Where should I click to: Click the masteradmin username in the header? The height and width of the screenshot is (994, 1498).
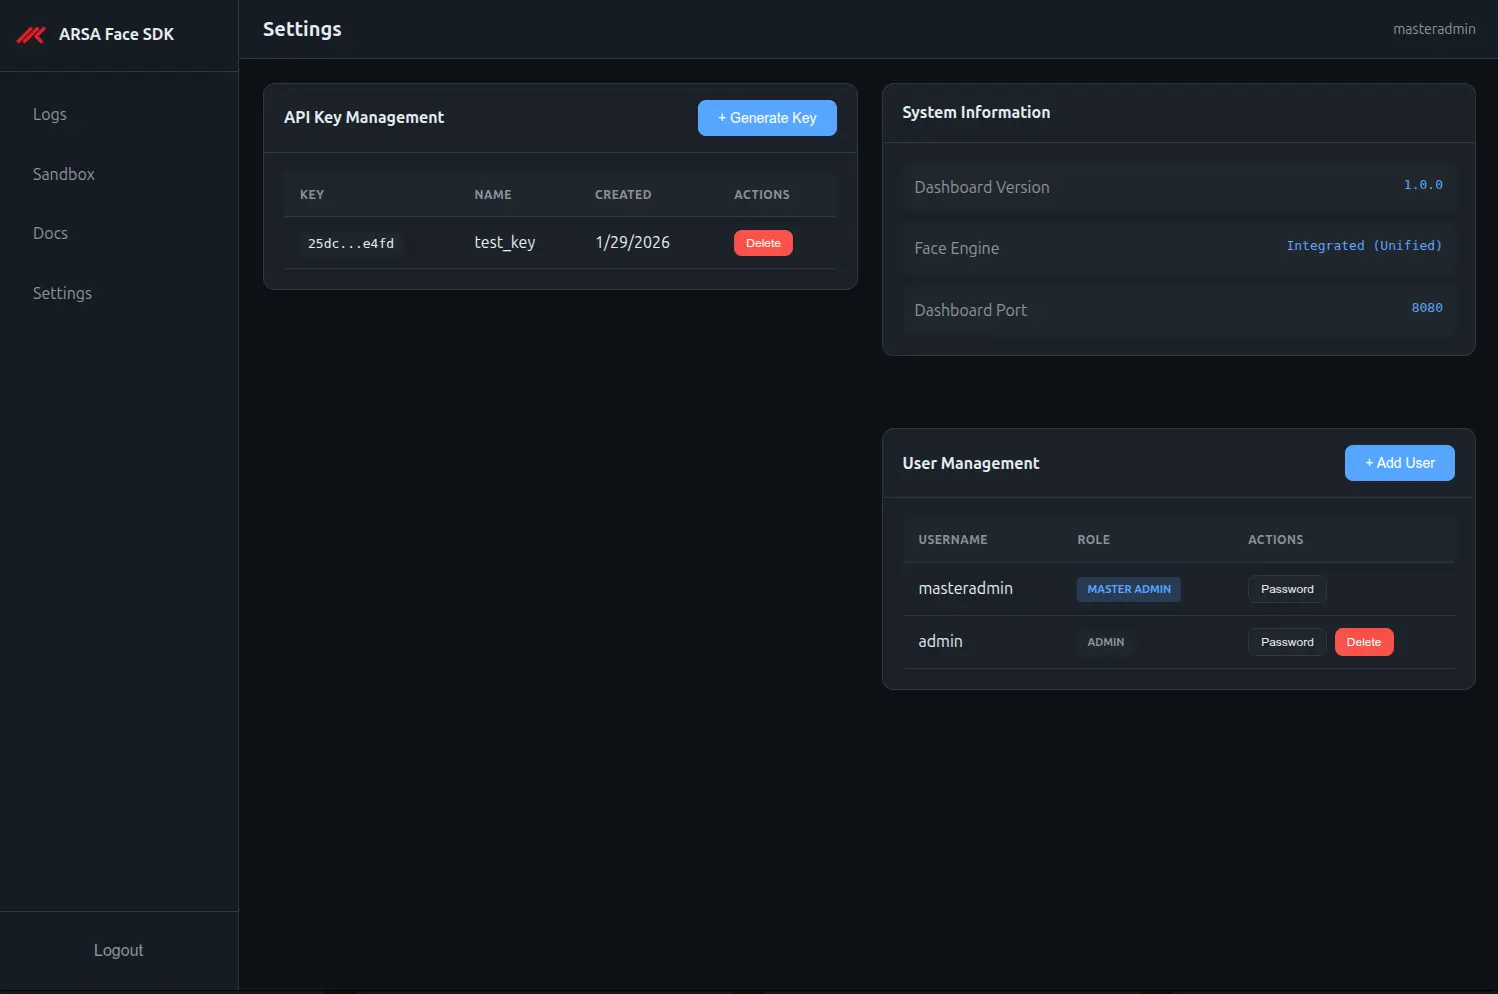(1434, 29)
